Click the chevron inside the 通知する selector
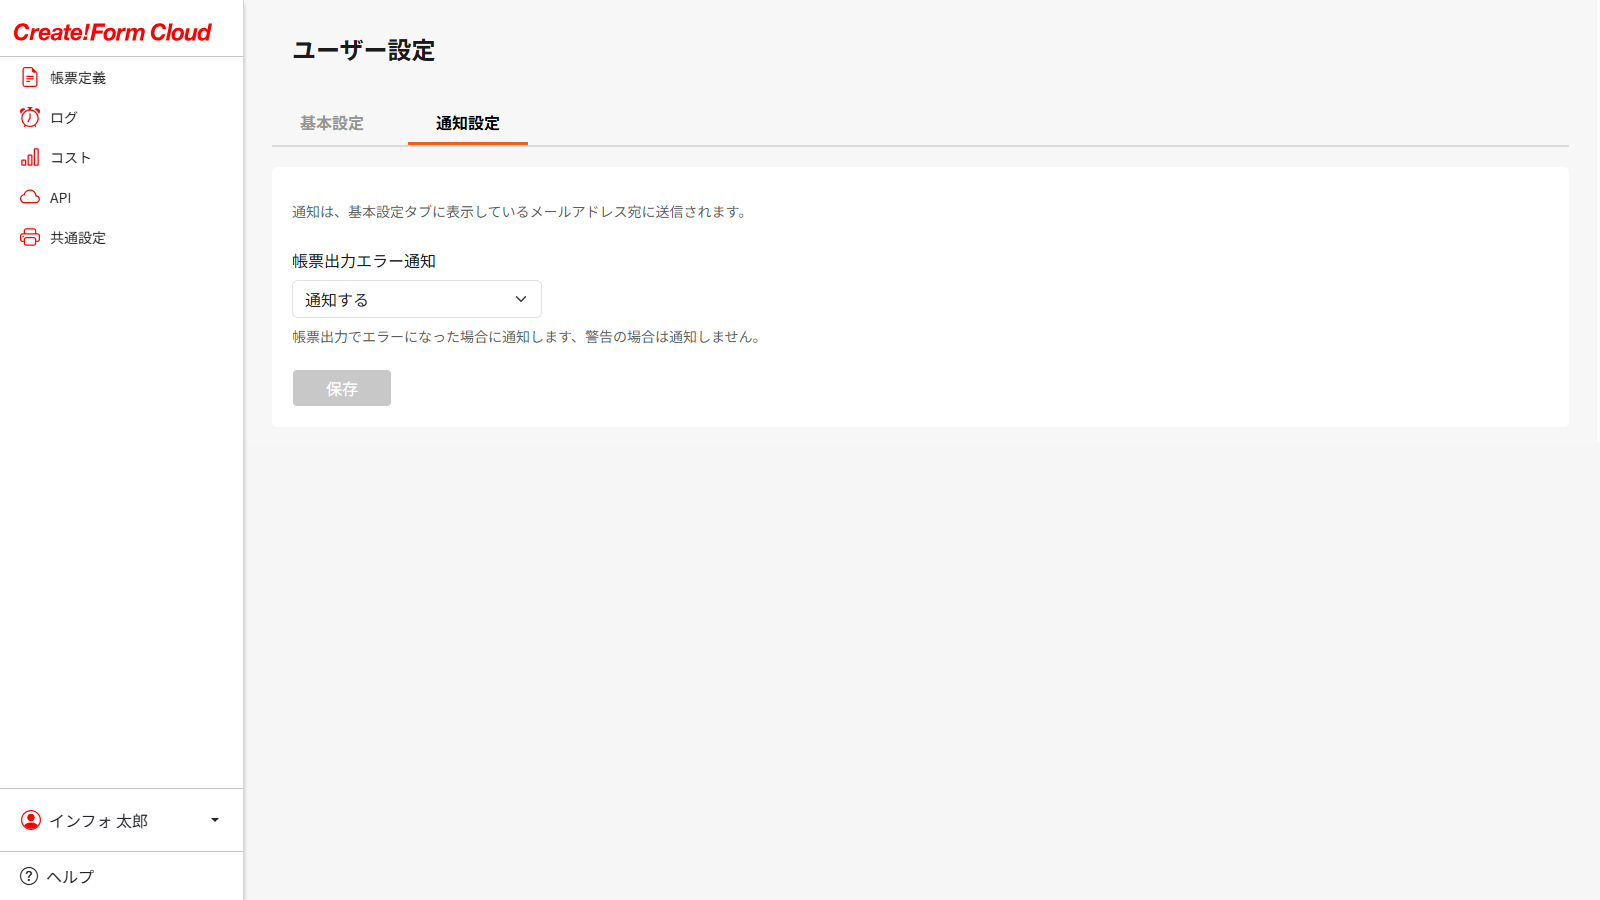Image resolution: width=1600 pixels, height=900 pixels. [x=520, y=299]
